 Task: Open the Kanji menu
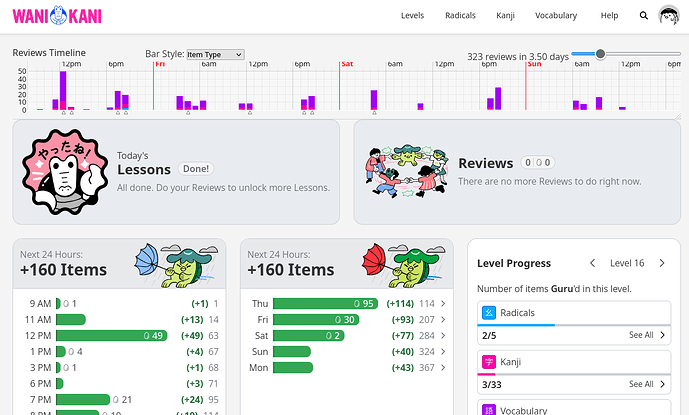(505, 15)
